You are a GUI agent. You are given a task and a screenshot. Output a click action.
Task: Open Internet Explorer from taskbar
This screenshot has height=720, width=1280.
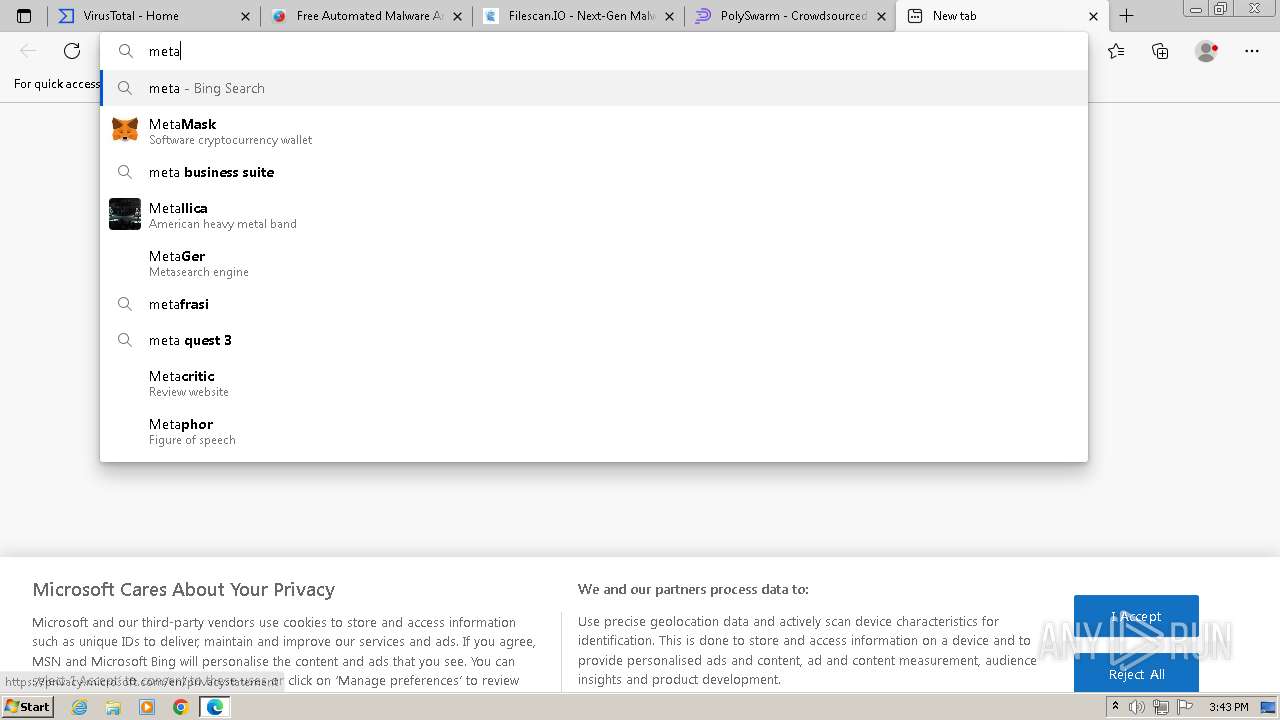point(80,707)
